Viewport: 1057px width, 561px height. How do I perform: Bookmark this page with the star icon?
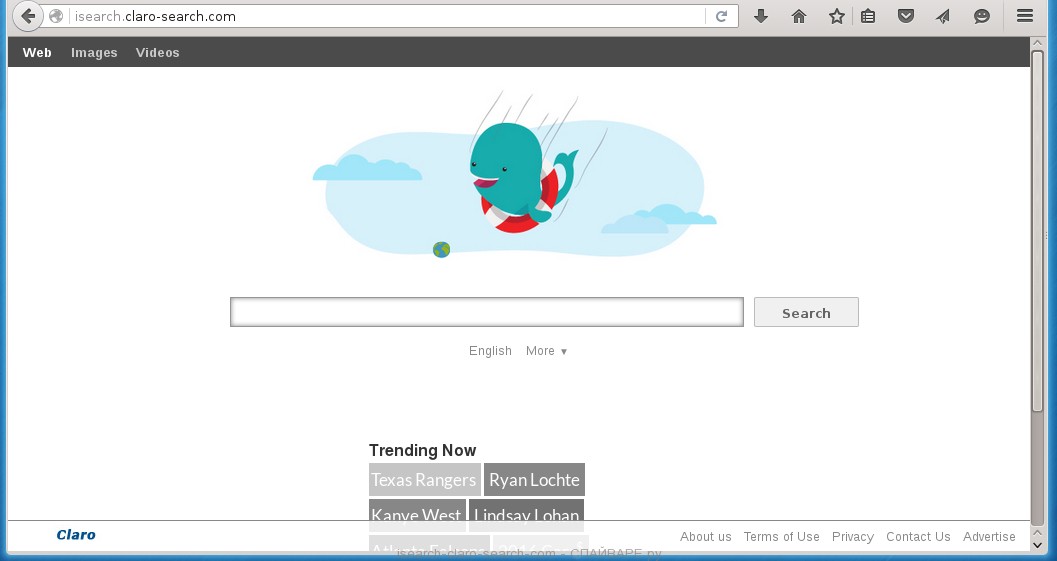837,16
